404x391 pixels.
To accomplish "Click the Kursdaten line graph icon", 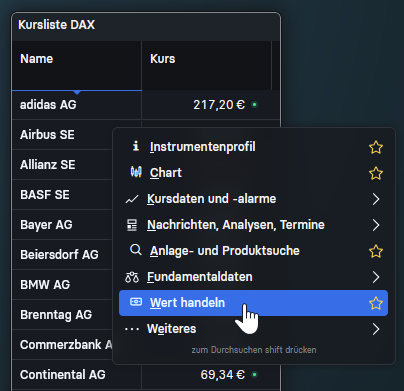I will coord(132,199).
